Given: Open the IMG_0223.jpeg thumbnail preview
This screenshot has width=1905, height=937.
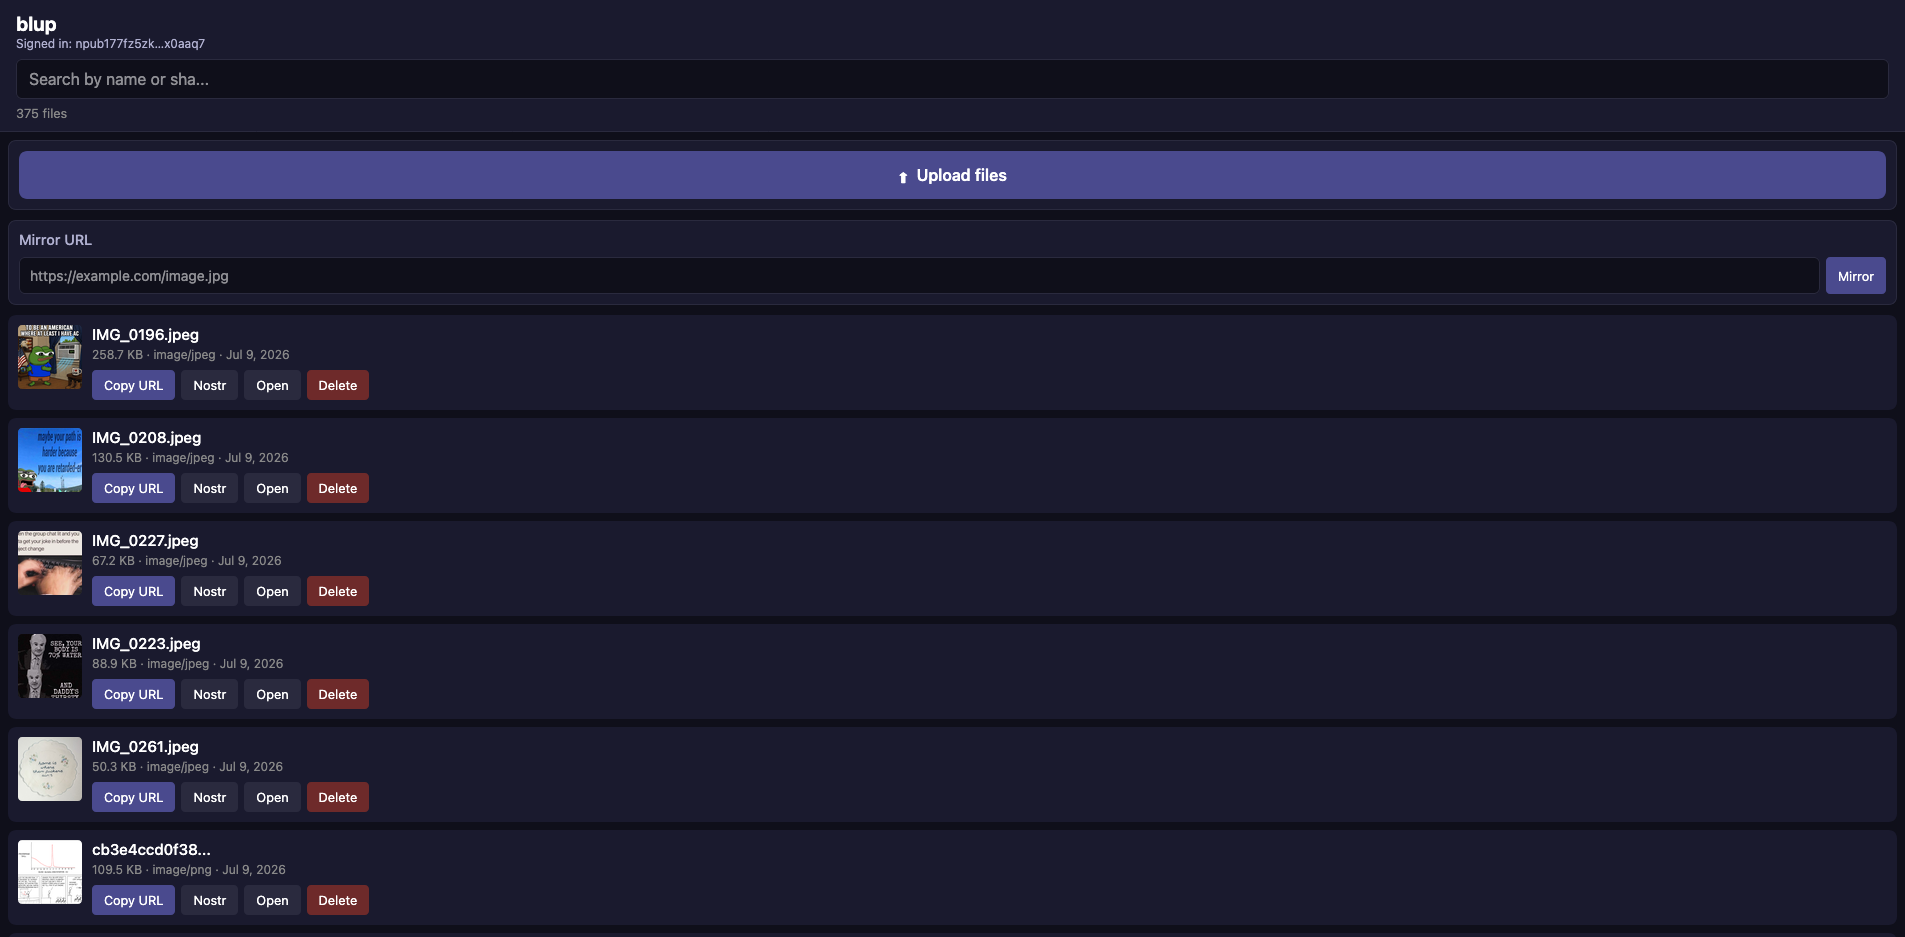Looking at the screenshot, I should click(x=50, y=666).
